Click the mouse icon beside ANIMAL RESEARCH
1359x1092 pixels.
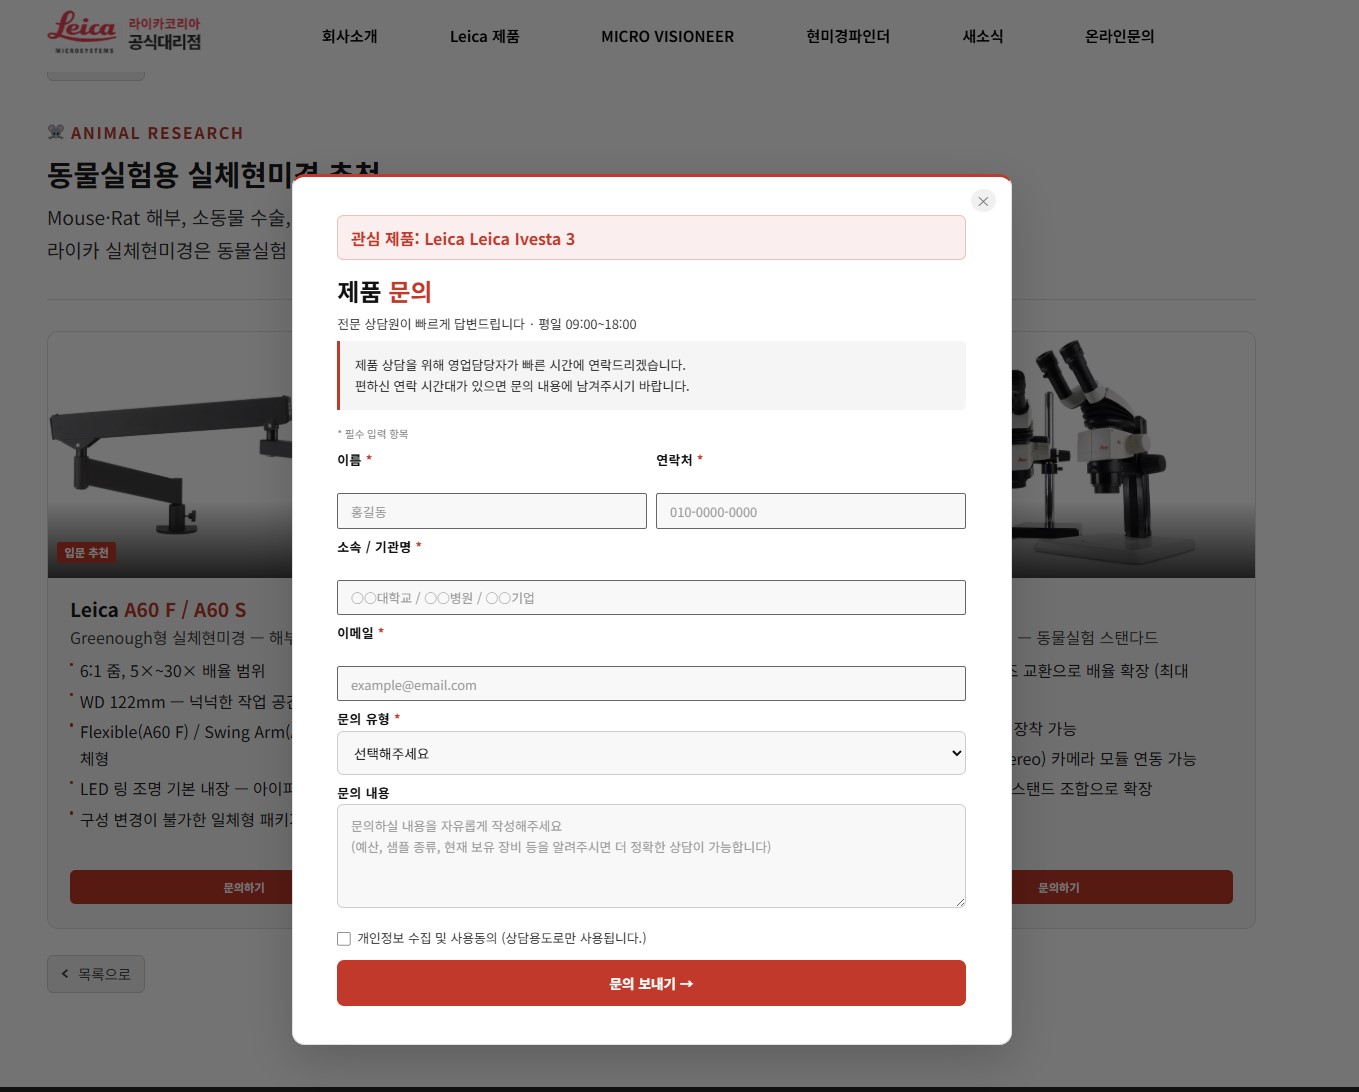tap(56, 132)
